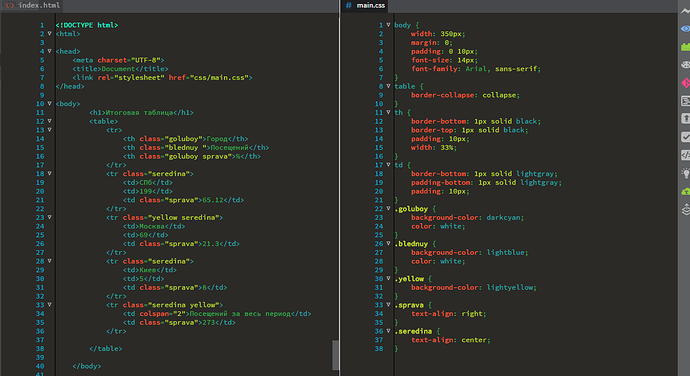Collapse the body selector block in main.css

[388, 25]
